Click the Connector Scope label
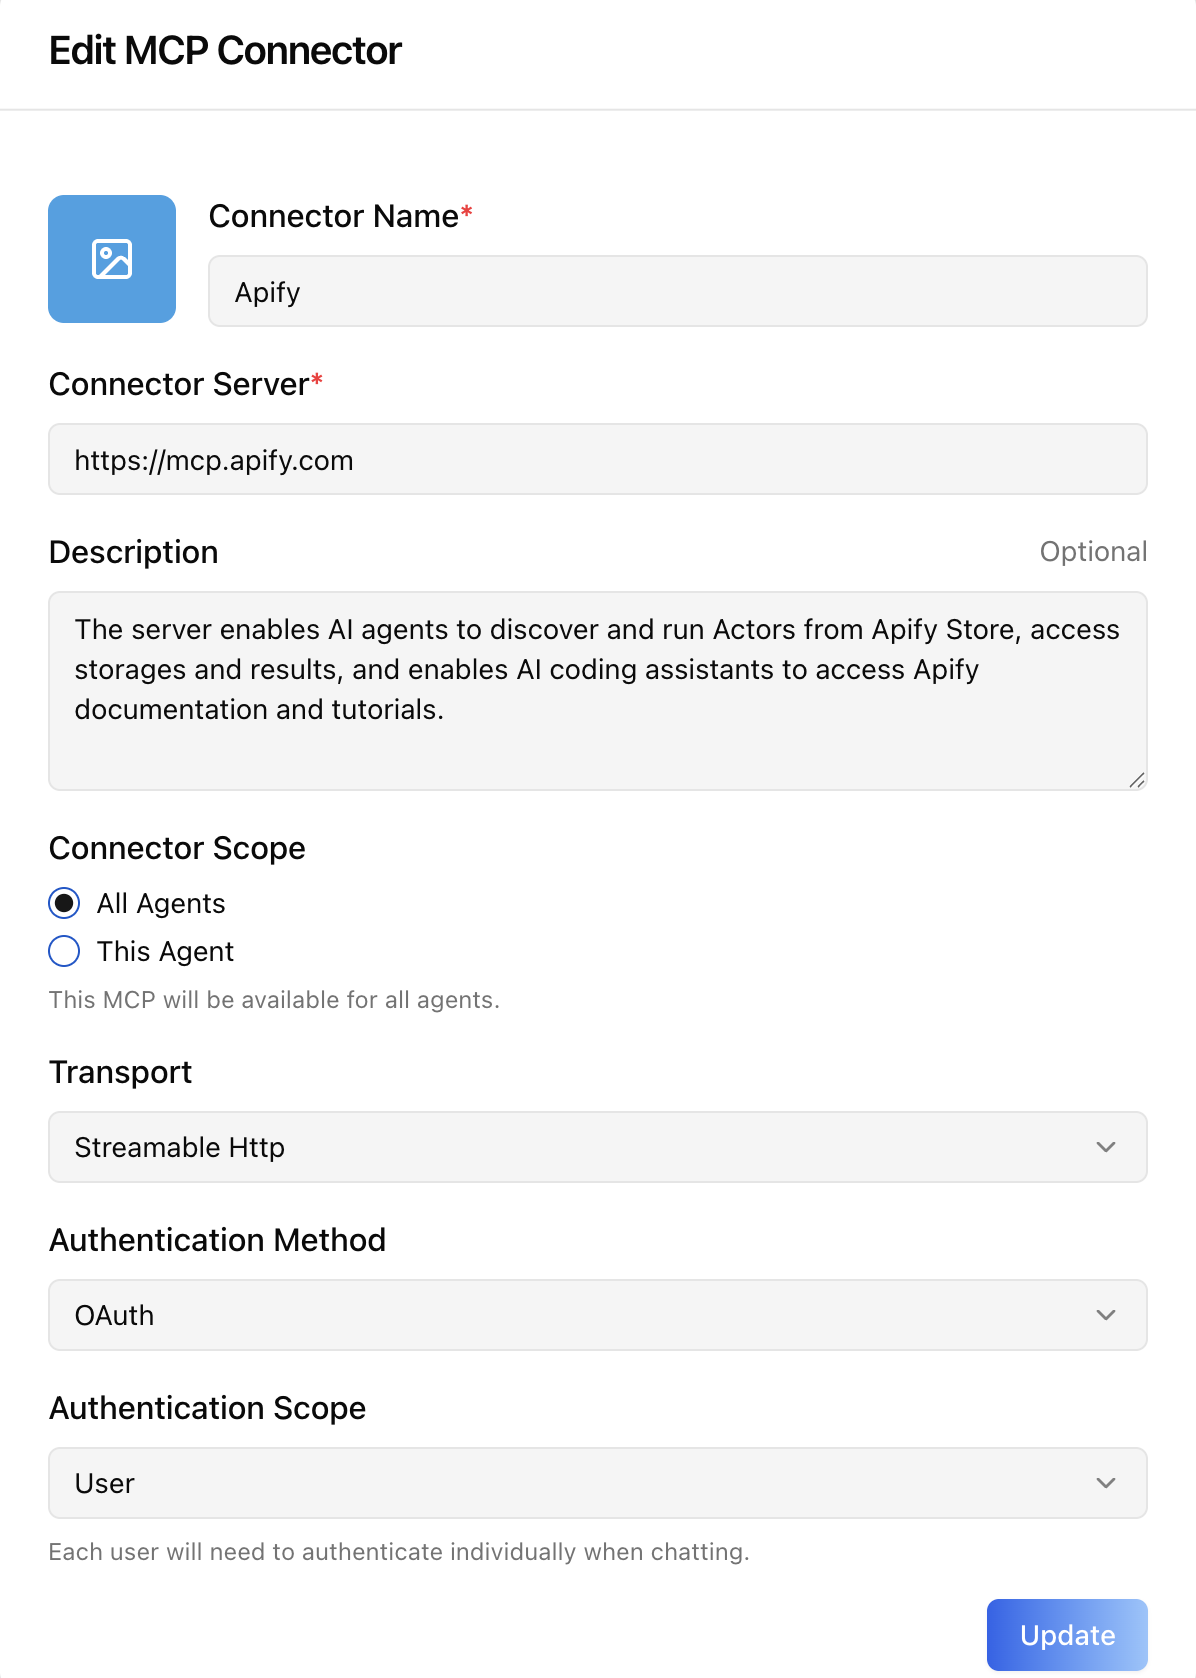This screenshot has height=1678, width=1196. pos(177,848)
